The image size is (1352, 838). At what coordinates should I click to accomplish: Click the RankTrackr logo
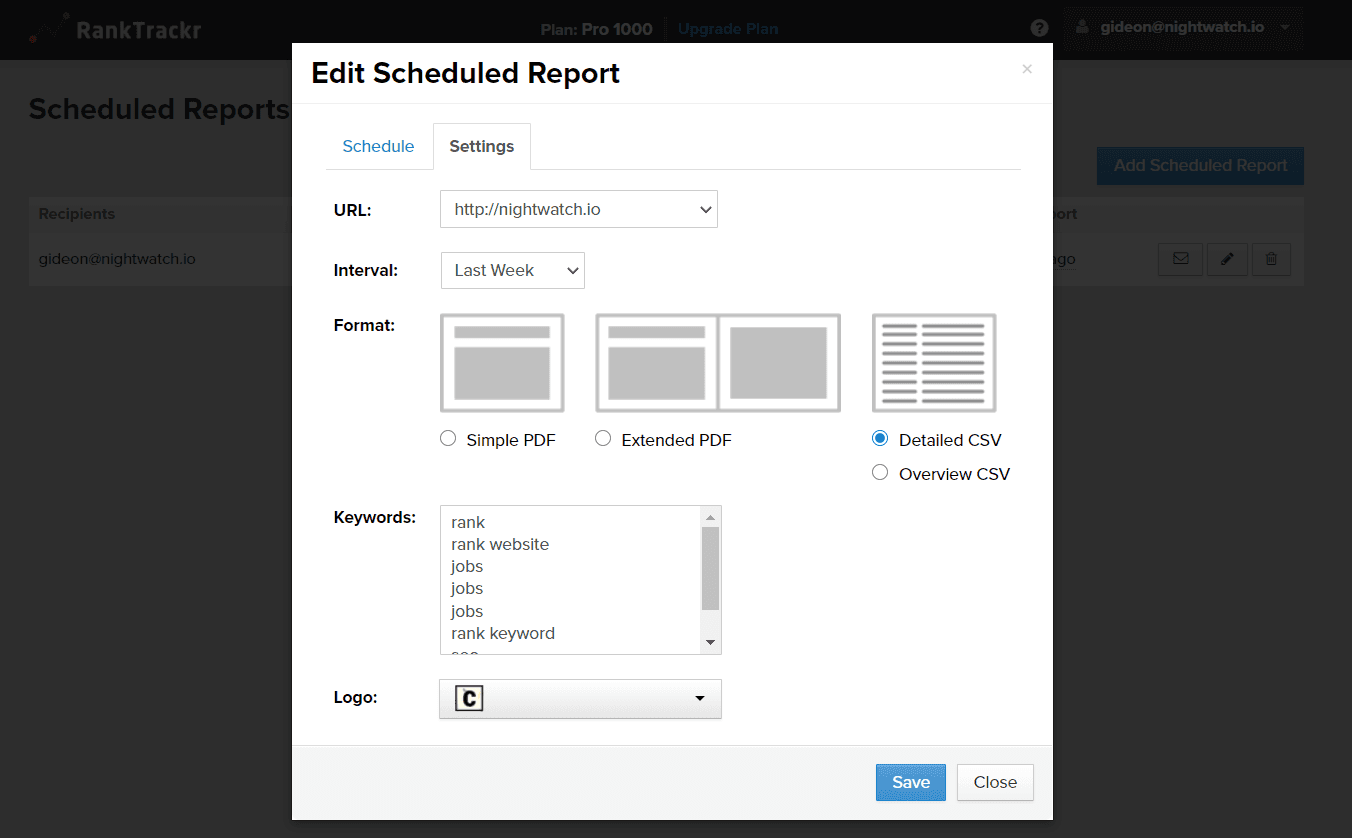click(115, 29)
